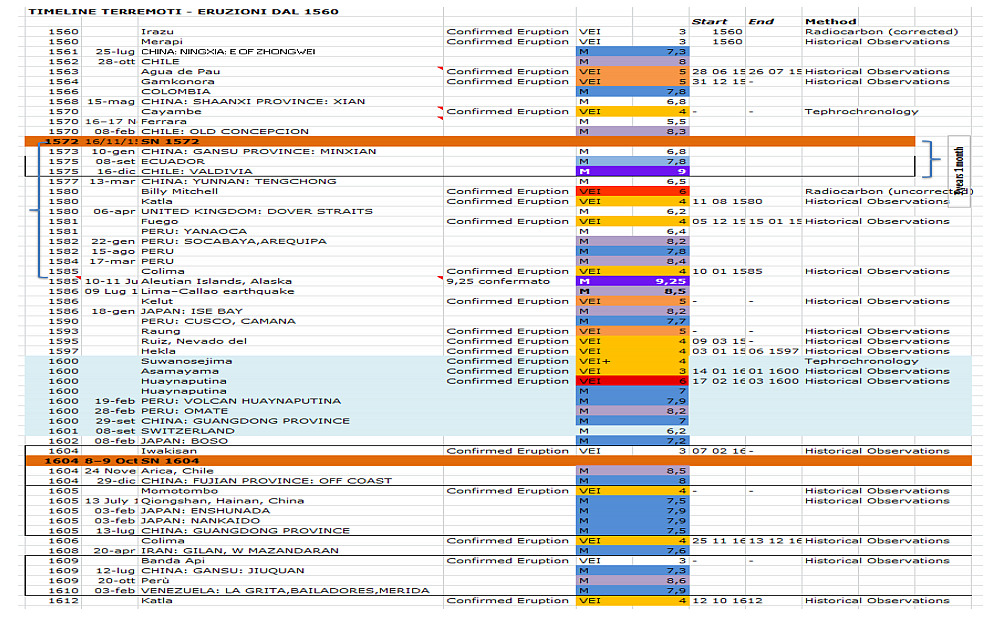Select UNITED KINGDOM: DOVER STRAITS cell

(x=256, y=212)
